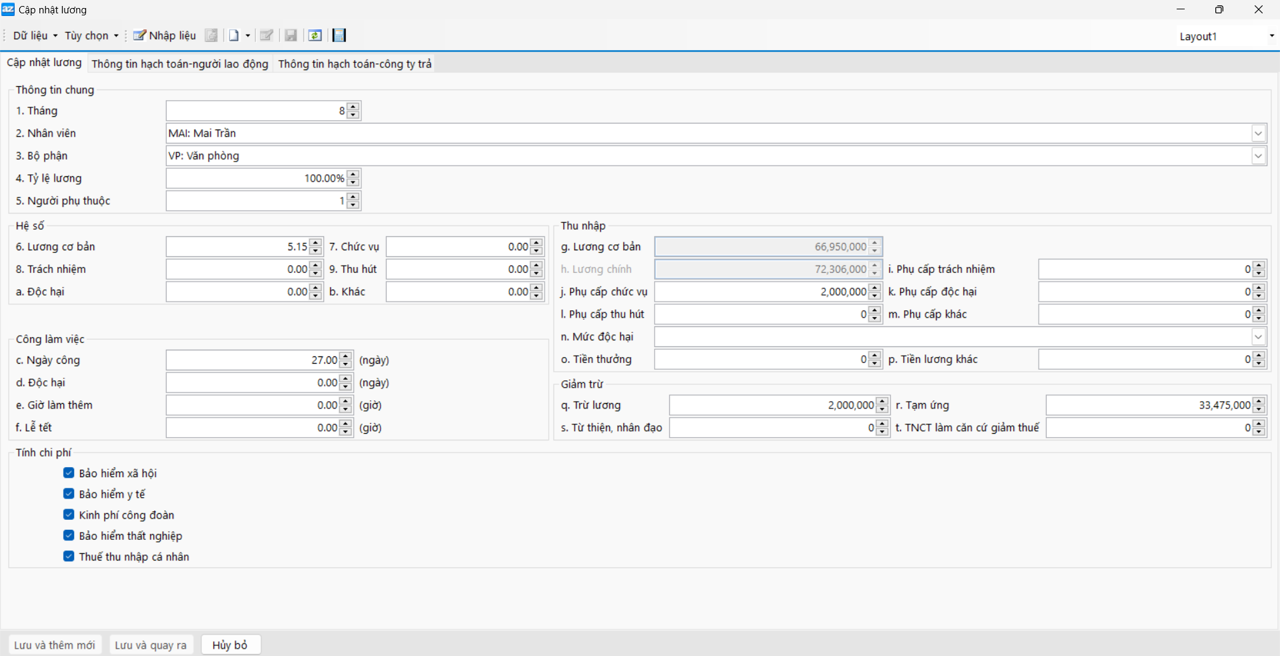This screenshot has width=1280, height=656.
Task: Switch to Thông tin hạch toán-người lao động tab
Action: pyautogui.click(x=180, y=64)
